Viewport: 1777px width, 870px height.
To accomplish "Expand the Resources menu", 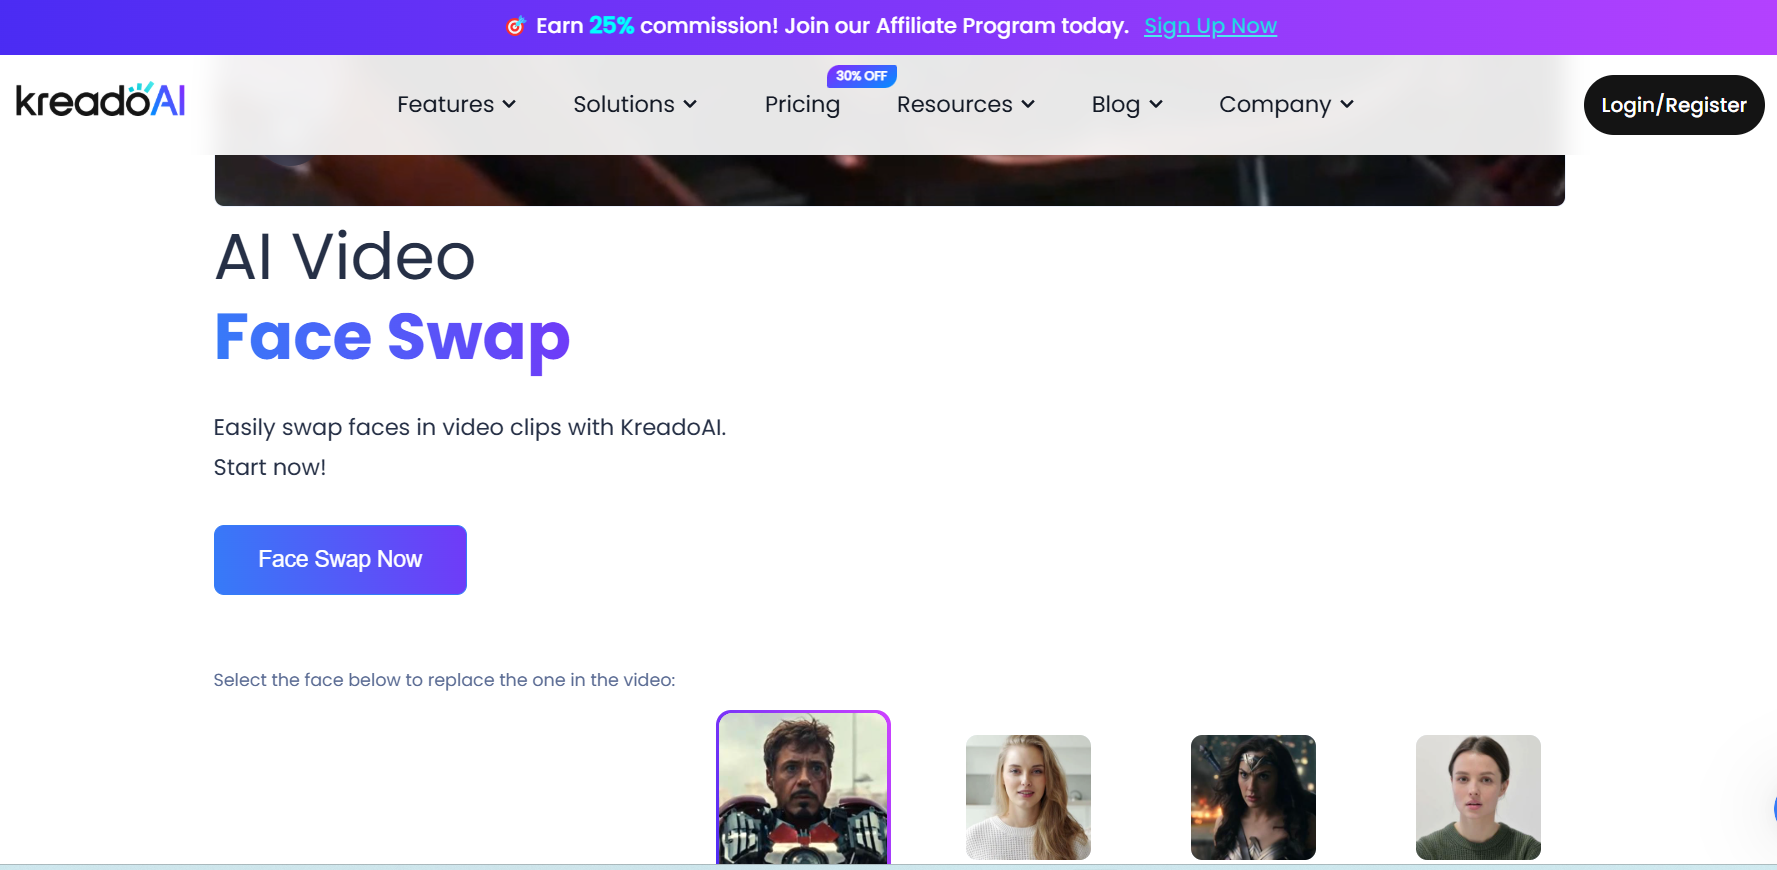I will pos(965,104).
